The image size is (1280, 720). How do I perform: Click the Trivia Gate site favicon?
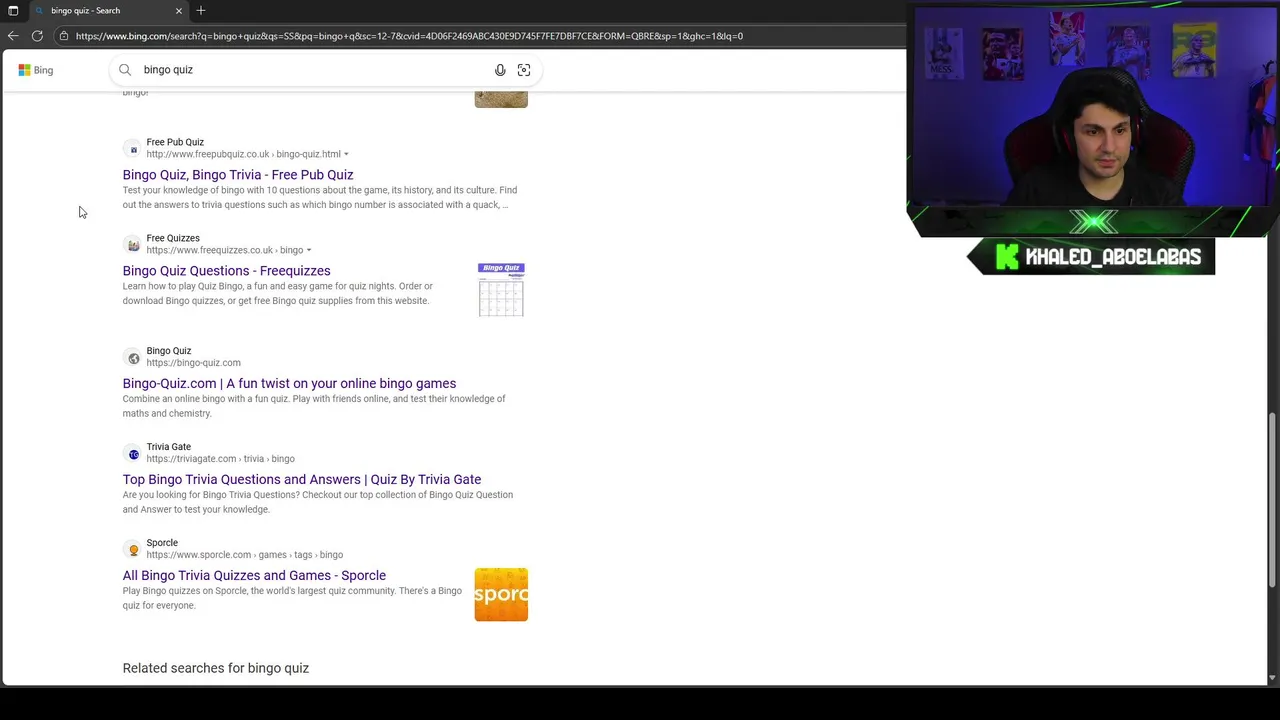(x=133, y=454)
